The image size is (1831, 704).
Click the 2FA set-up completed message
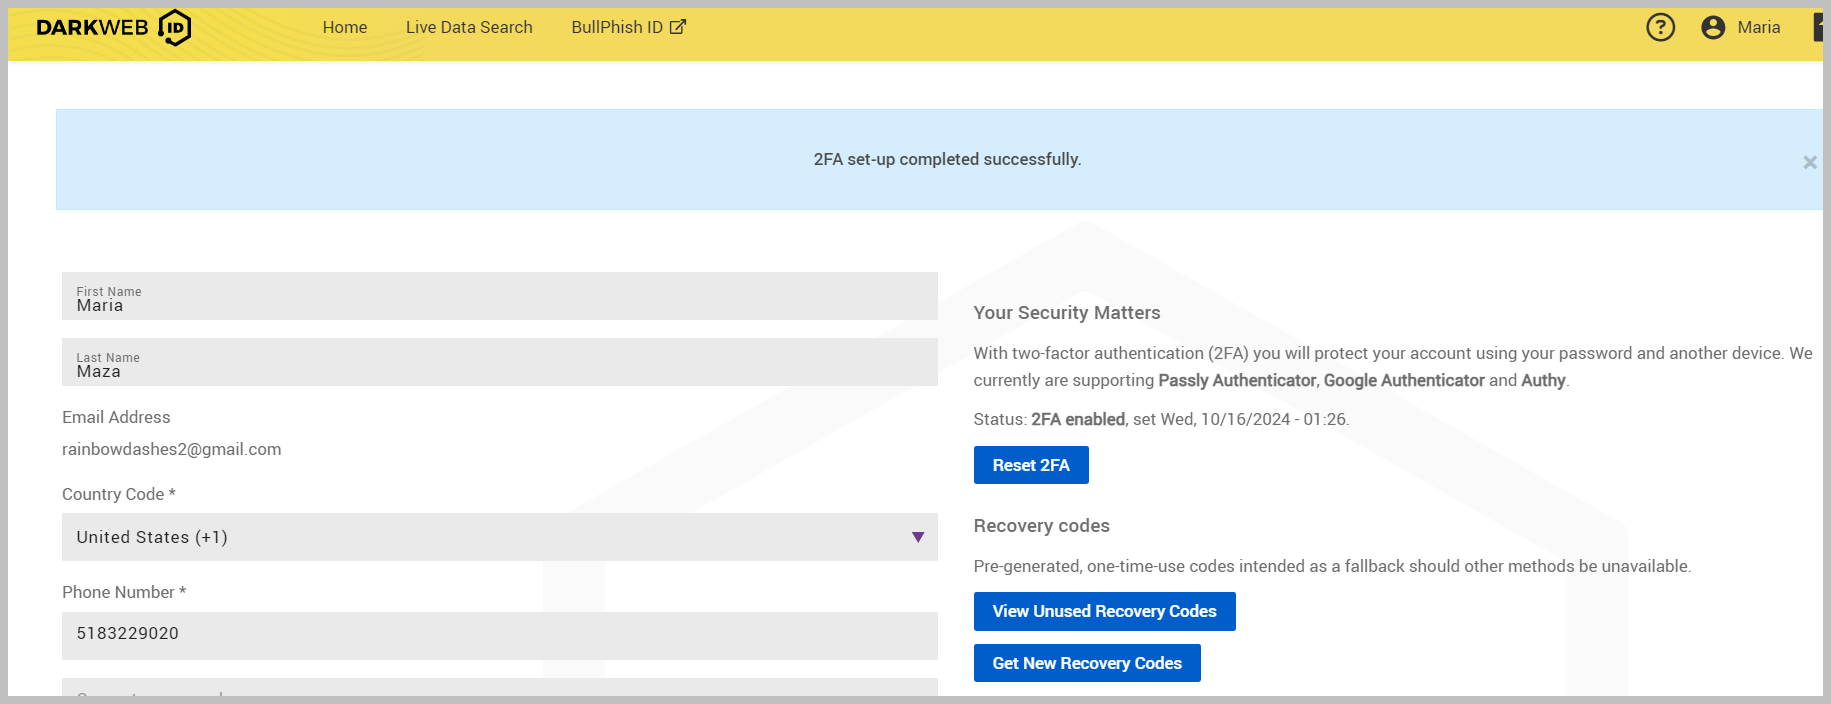(946, 159)
